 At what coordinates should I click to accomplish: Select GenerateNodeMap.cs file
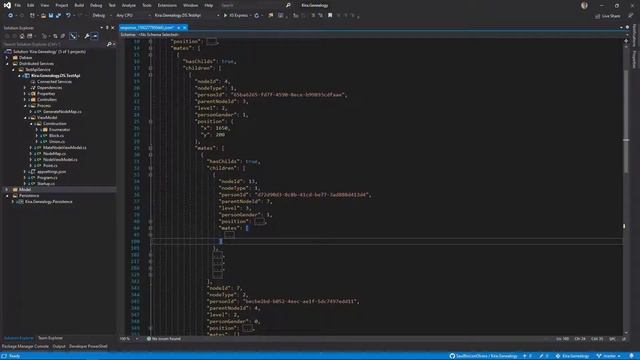point(62,111)
